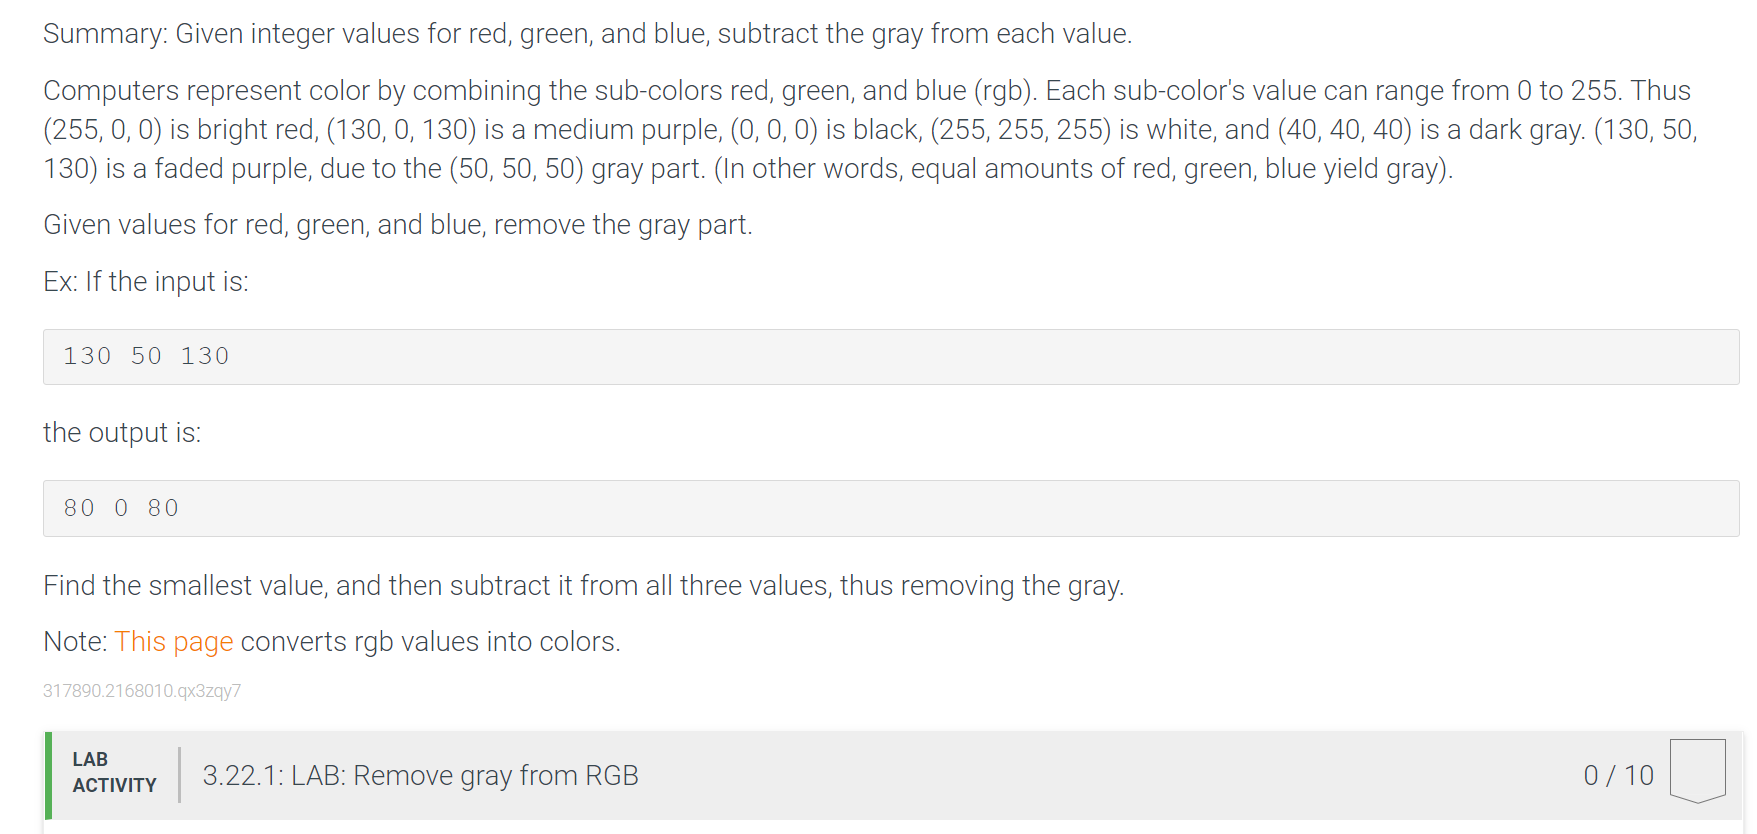This screenshot has width=1757, height=834.
Task: Select the "0 / 10" score indicator
Action: (x=1618, y=775)
